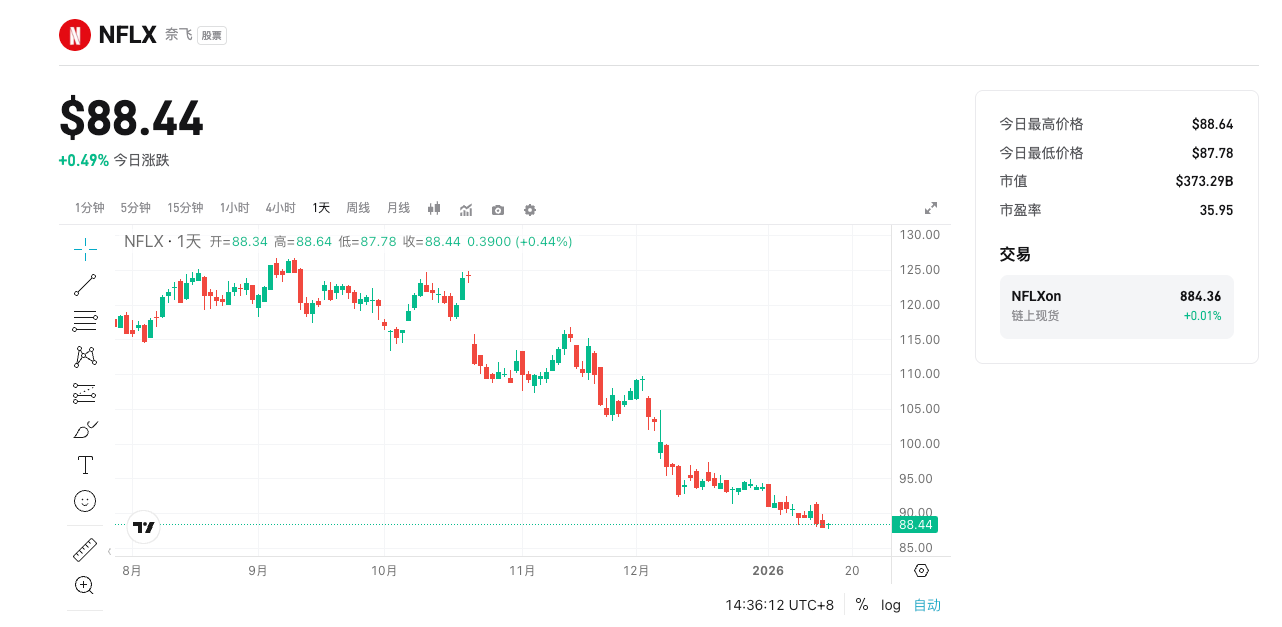Screen dimensions: 1282x627
Task: Select the brush drawing tool
Action: pyautogui.click(x=85, y=430)
